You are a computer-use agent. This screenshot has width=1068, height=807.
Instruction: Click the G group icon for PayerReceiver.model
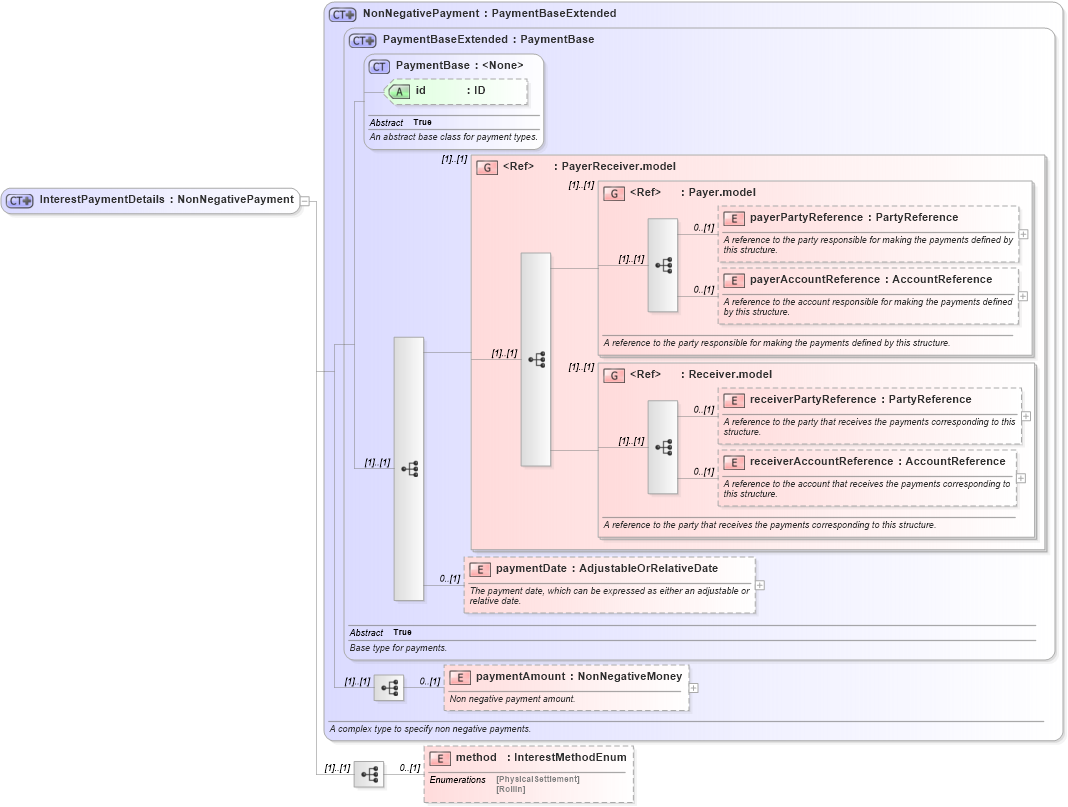(487, 166)
